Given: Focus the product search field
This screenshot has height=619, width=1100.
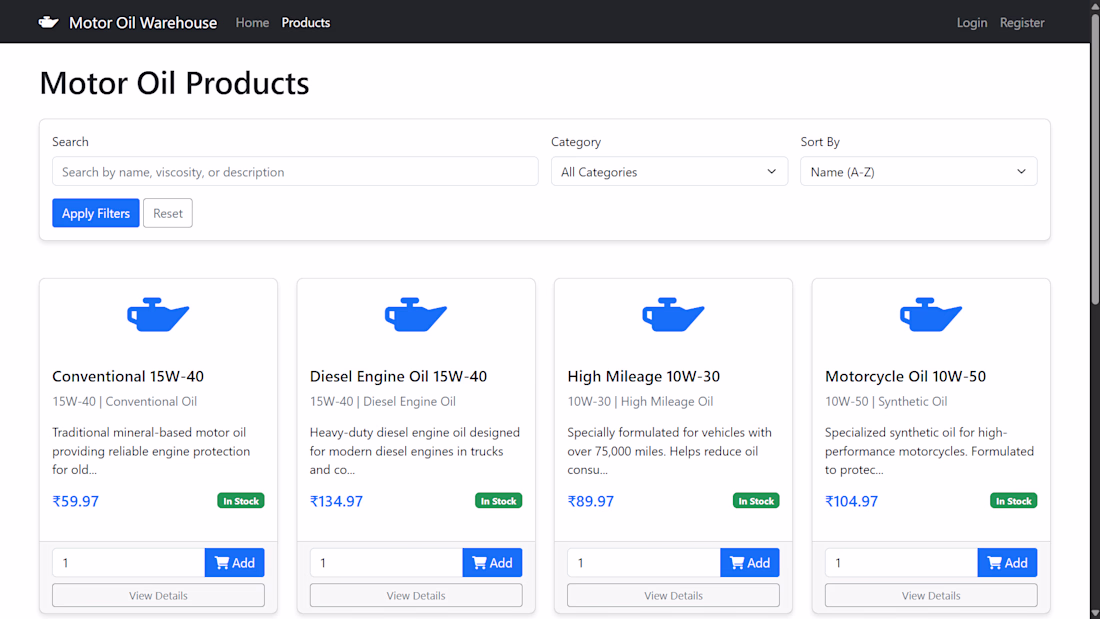Looking at the screenshot, I should 295,171.
